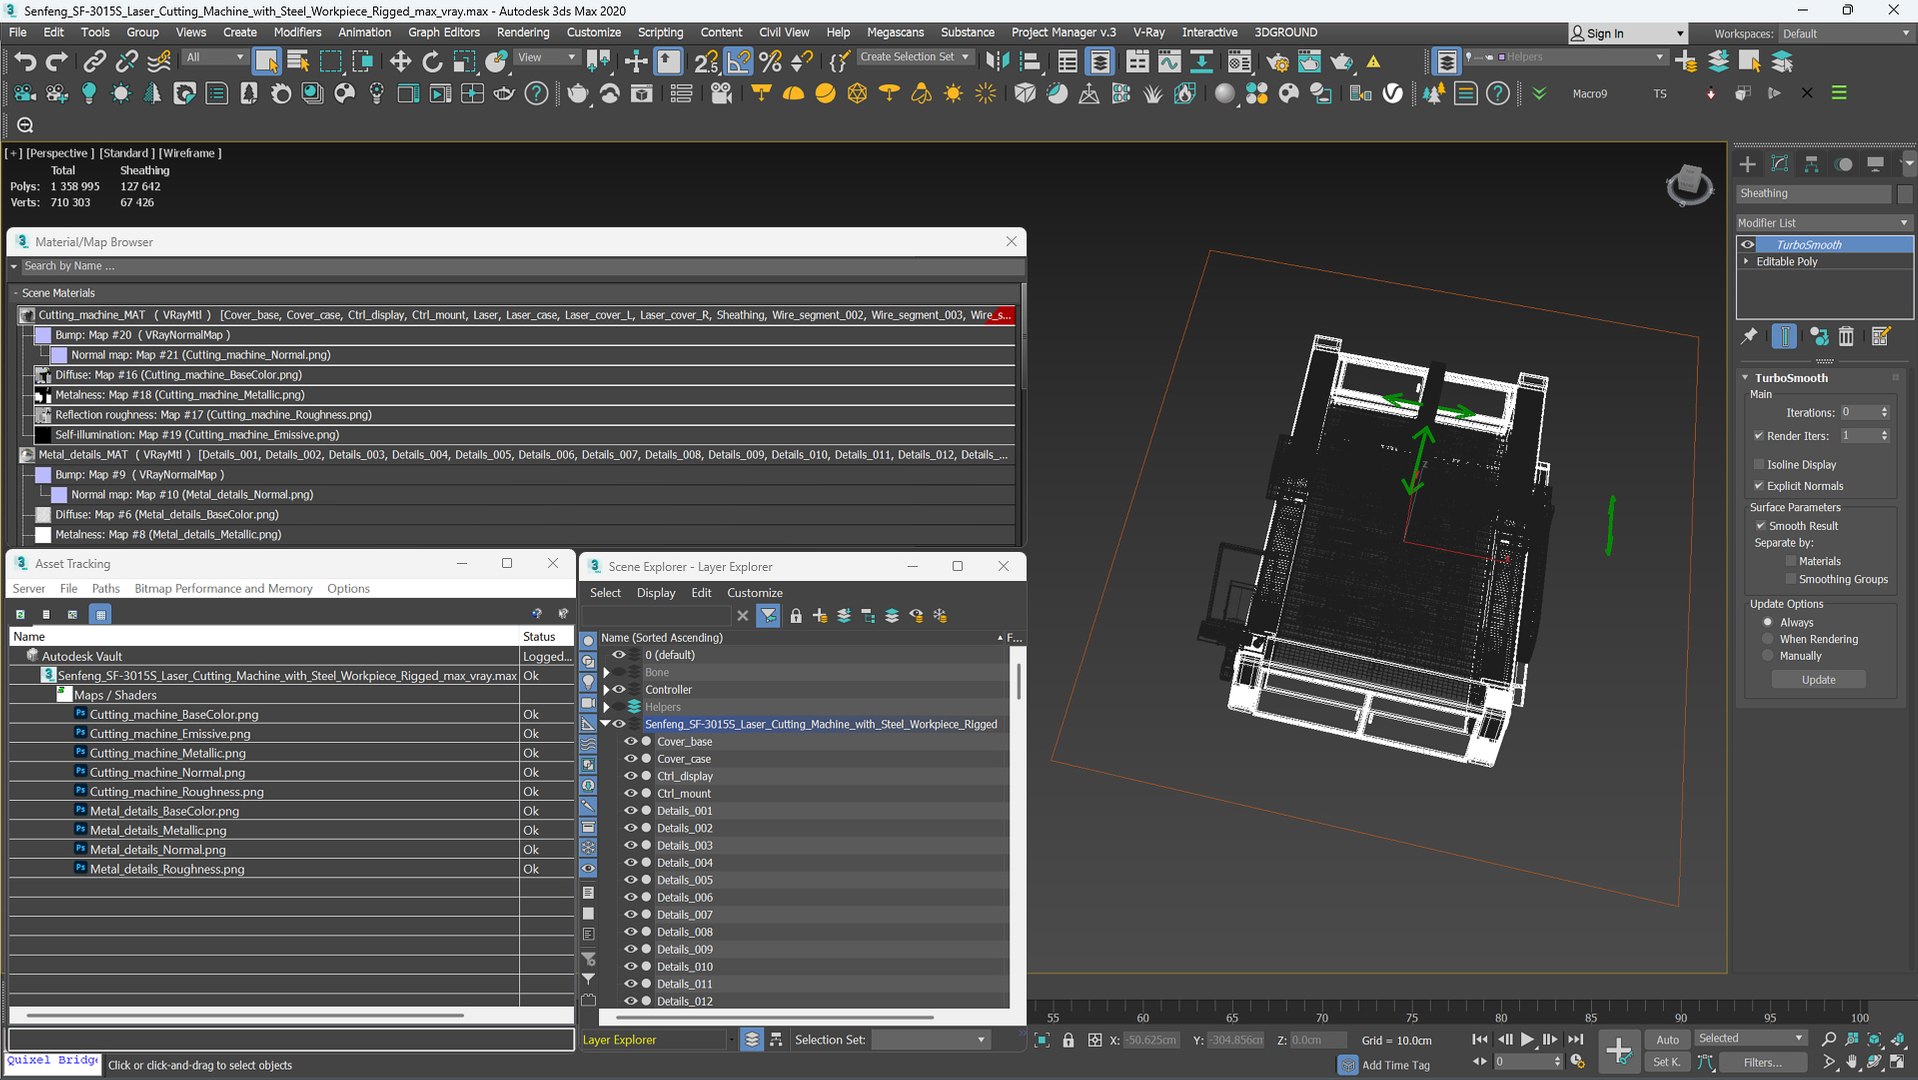Click Remove modifier trash icon
This screenshot has width=1918, height=1080.
coord(1846,337)
